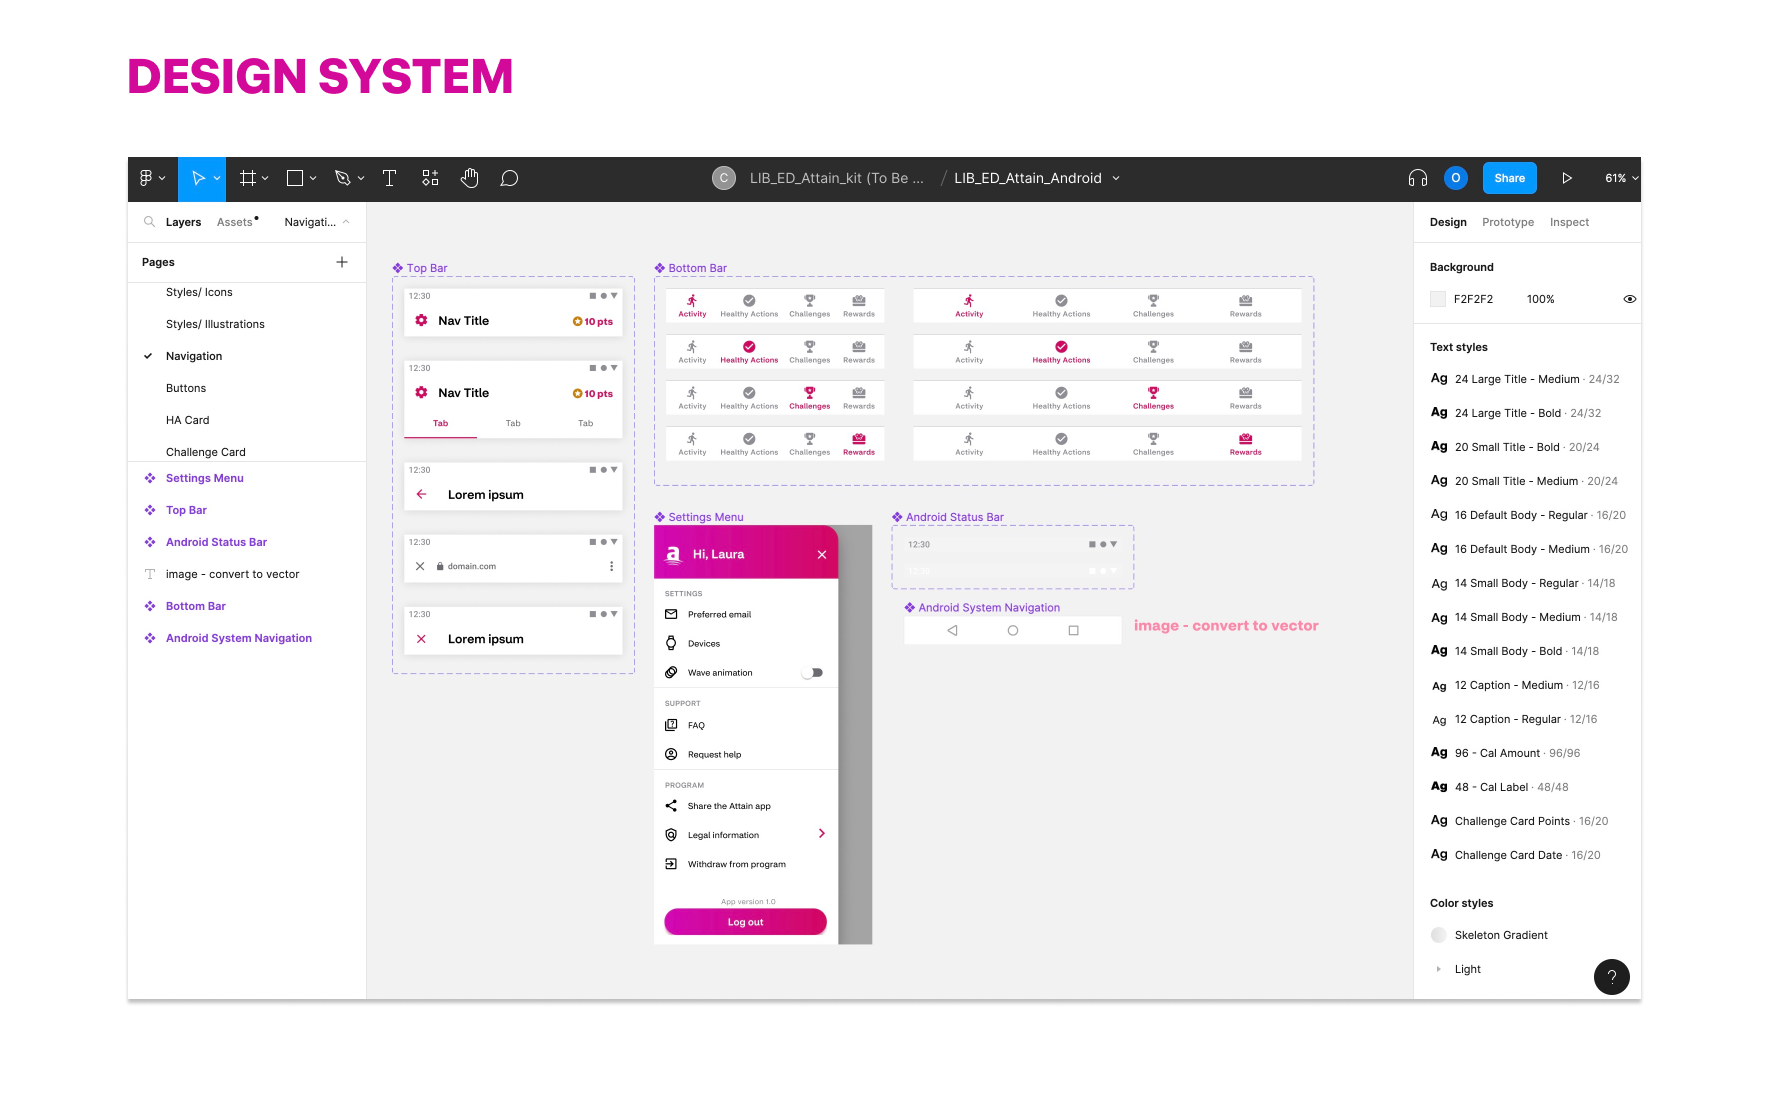Click the file owner avatar C
Image resolution: width=1790 pixels, height=1095 pixels.
coord(724,178)
